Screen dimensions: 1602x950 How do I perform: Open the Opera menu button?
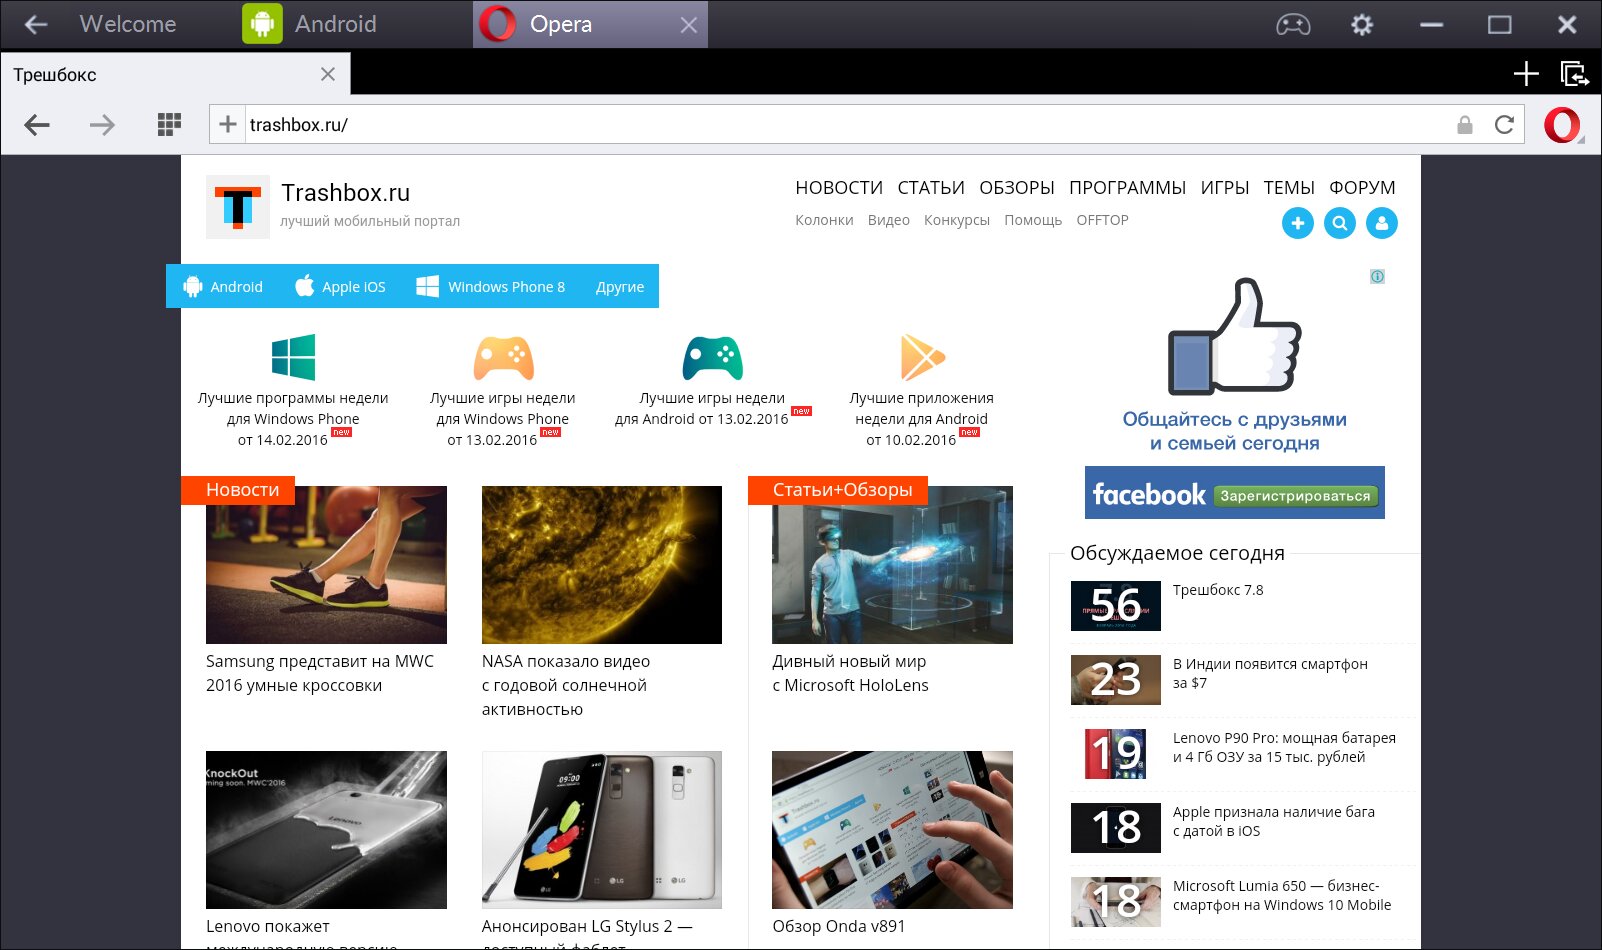pos(1562,125)
